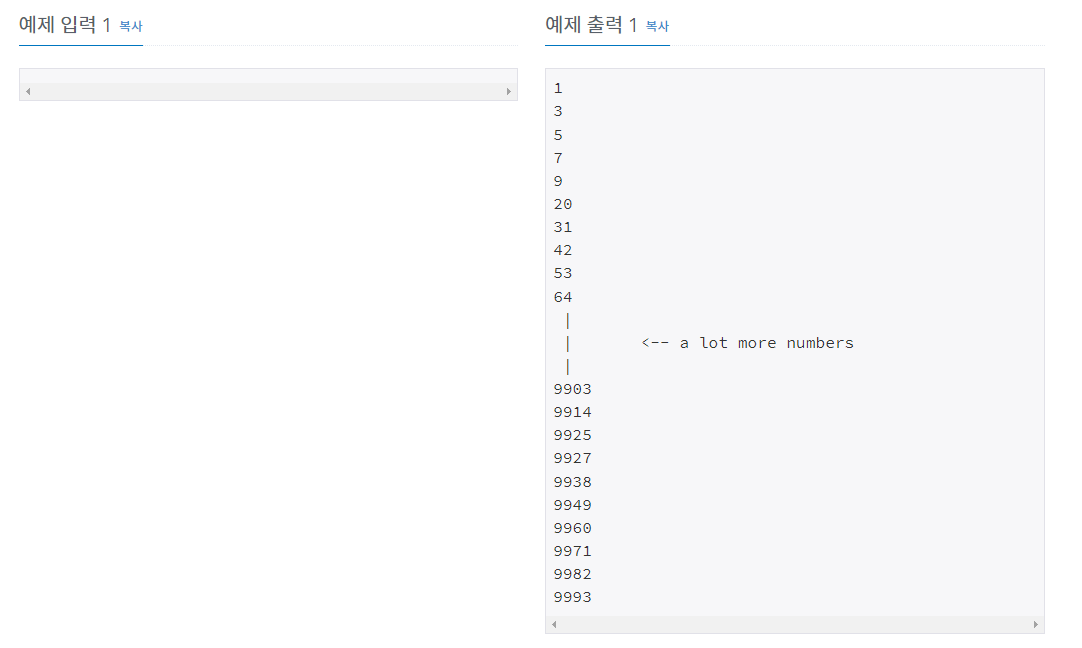The height and width of the screenshot is (648, 1082).
Task: Click left scroll arrow in input box
Action: click(x=28, y=91)
